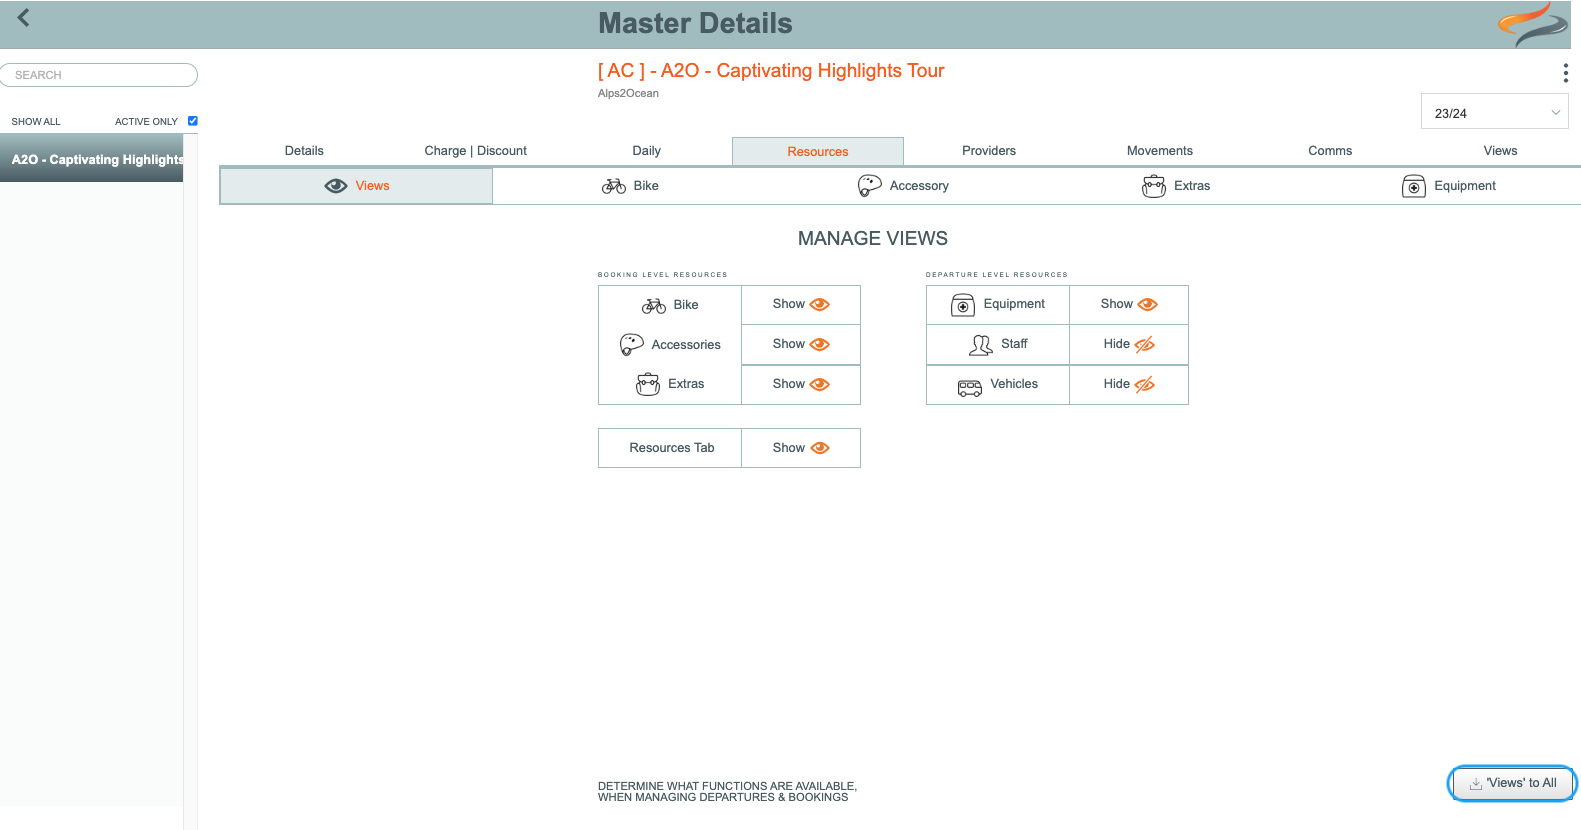Viewport: 1581px width, 830px height.
Task: Click into the SEARCH field
Action: (99, 75)
